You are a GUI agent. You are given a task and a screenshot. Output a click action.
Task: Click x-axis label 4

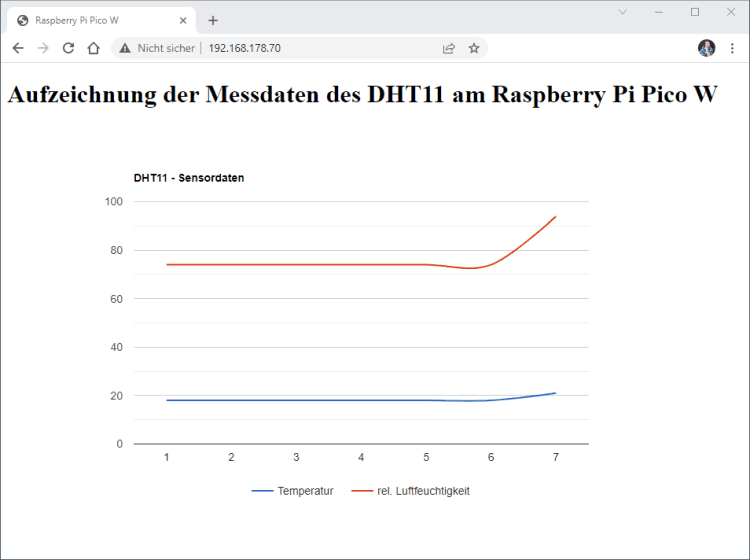pos(361,457)
